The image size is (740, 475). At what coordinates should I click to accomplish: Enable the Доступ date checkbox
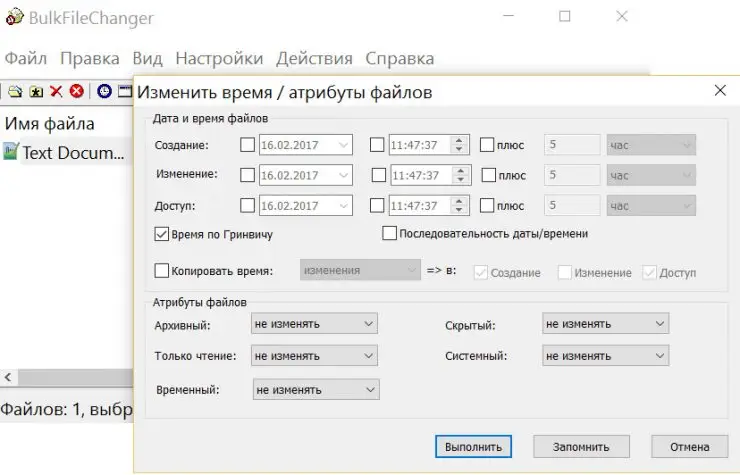[x=247, y=205]
